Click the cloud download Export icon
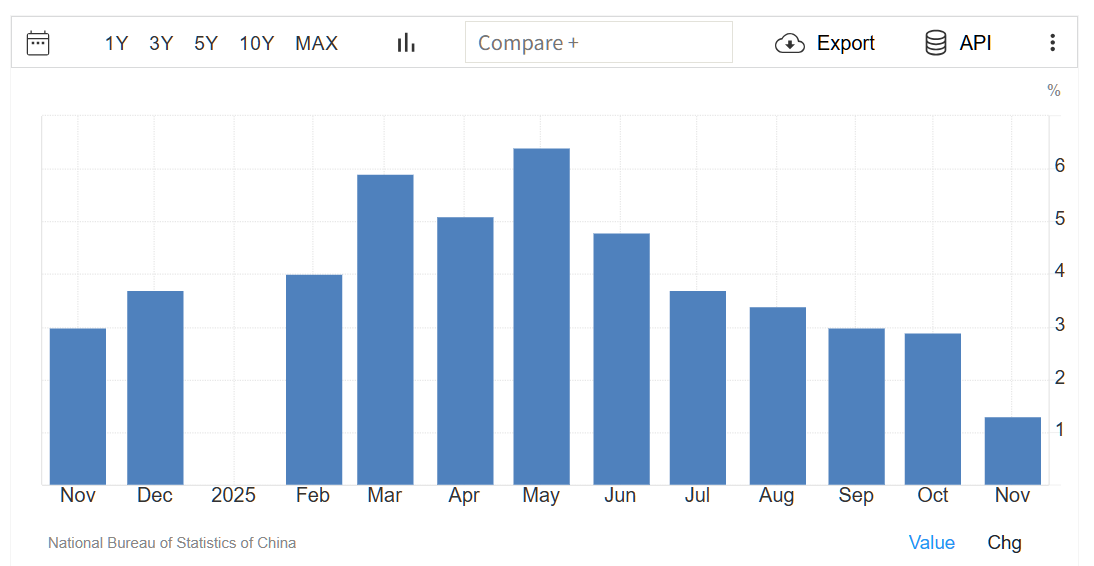This screenshot has width=1094, height=566. [790, 43]
